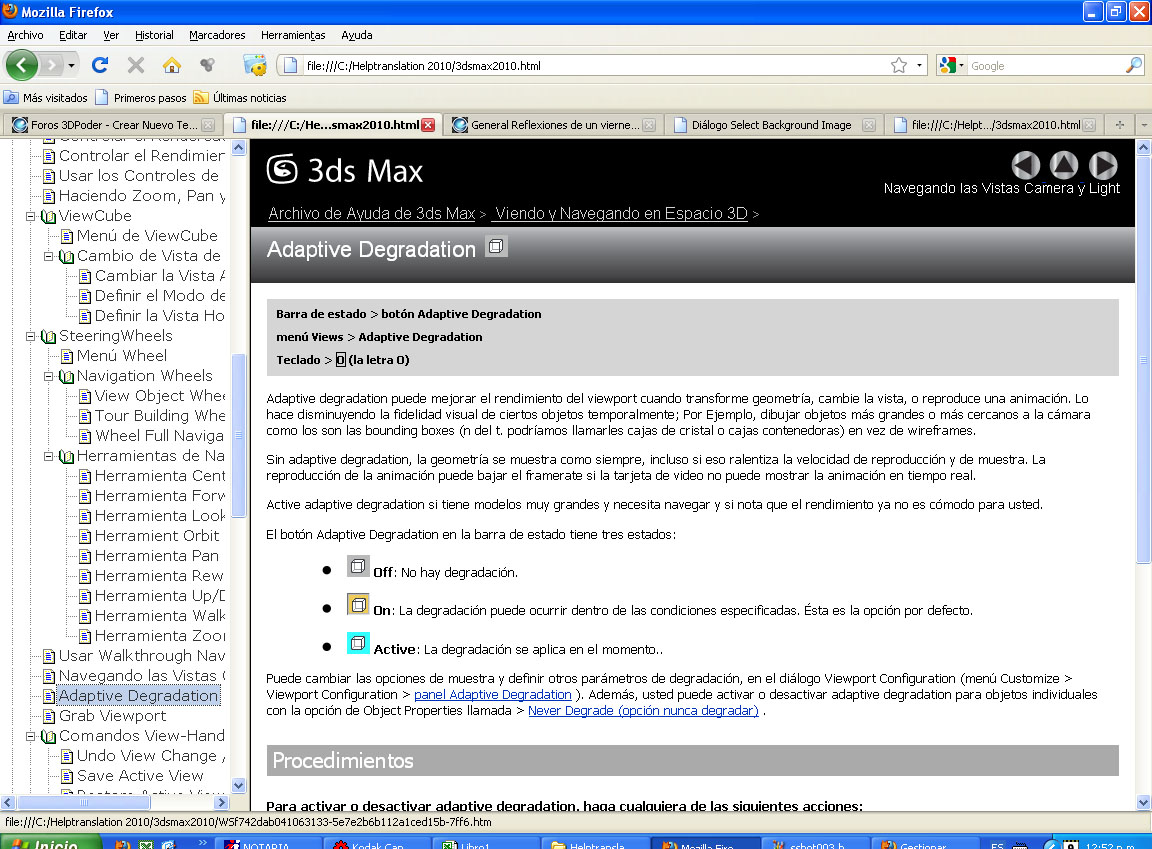Follow the panel Adaptive Degradation link

pyautogui.click(x=492, y=695)
